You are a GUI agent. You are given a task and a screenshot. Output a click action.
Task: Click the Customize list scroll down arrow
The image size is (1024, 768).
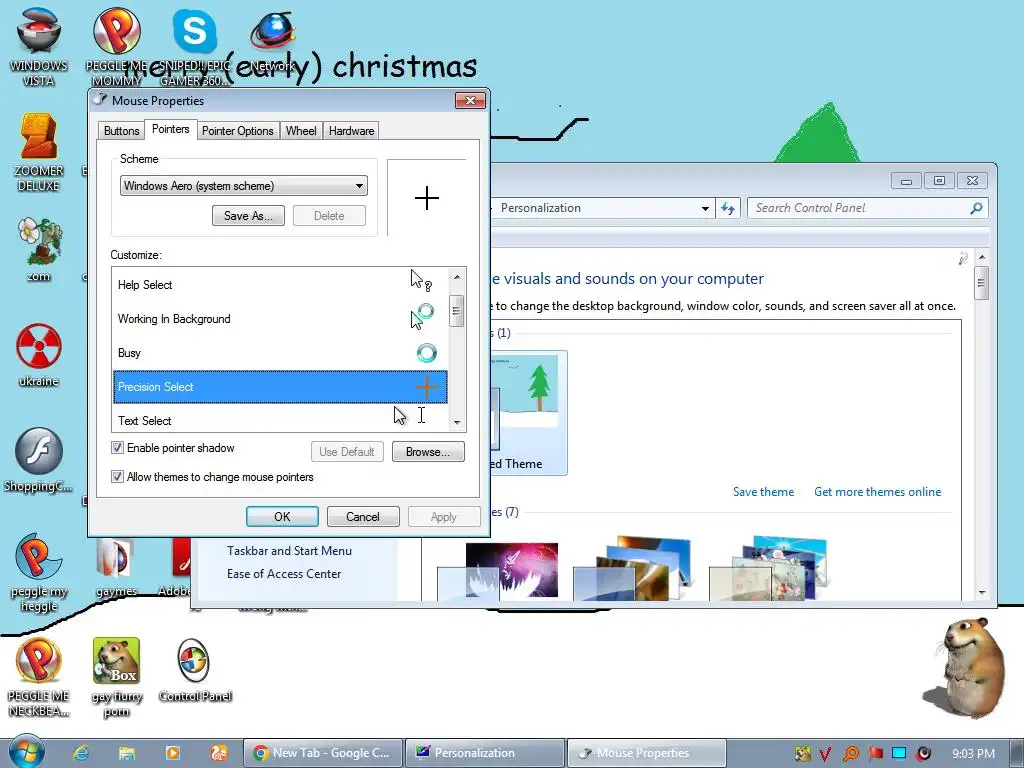[457, 423]
